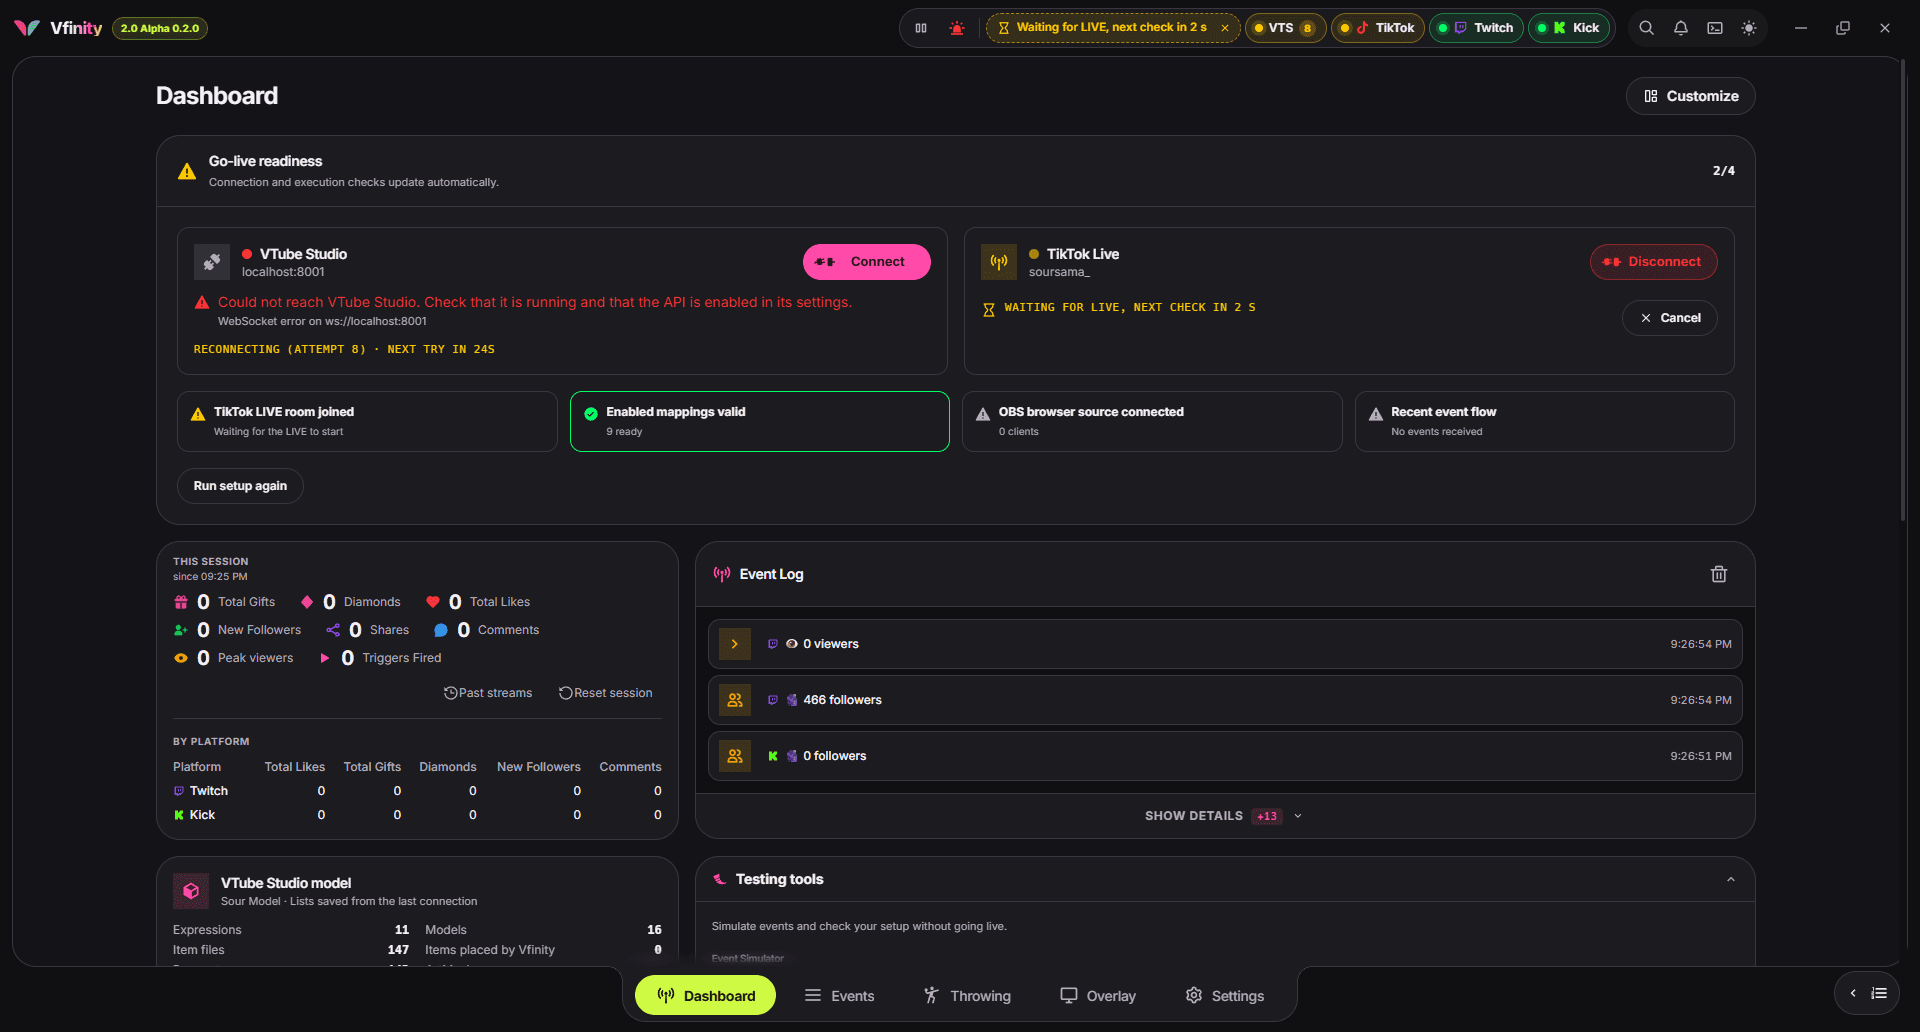Screen dimensions: 1920x1032
Task: Click the 2.0 Alpha 0.2.0 version badge
Action: click(x=160, y=28)
